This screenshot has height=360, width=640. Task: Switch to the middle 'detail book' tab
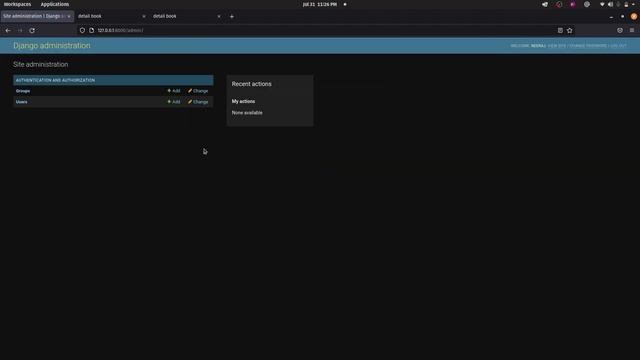(x=111, y=16)
